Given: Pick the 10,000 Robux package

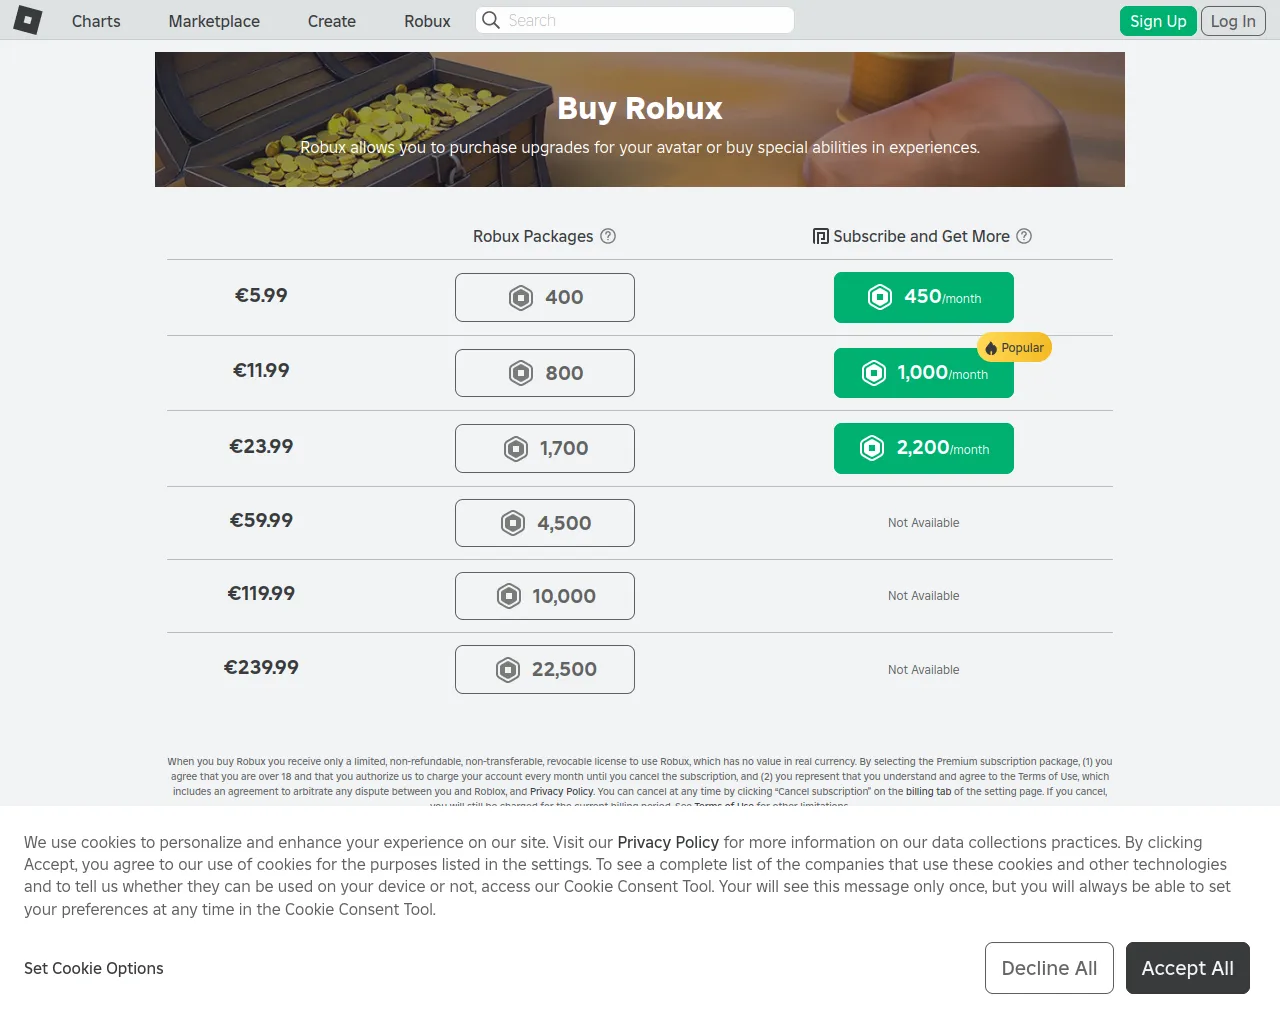Looking at the screenshot, I should pyautogui.click(x=545, y=596).
